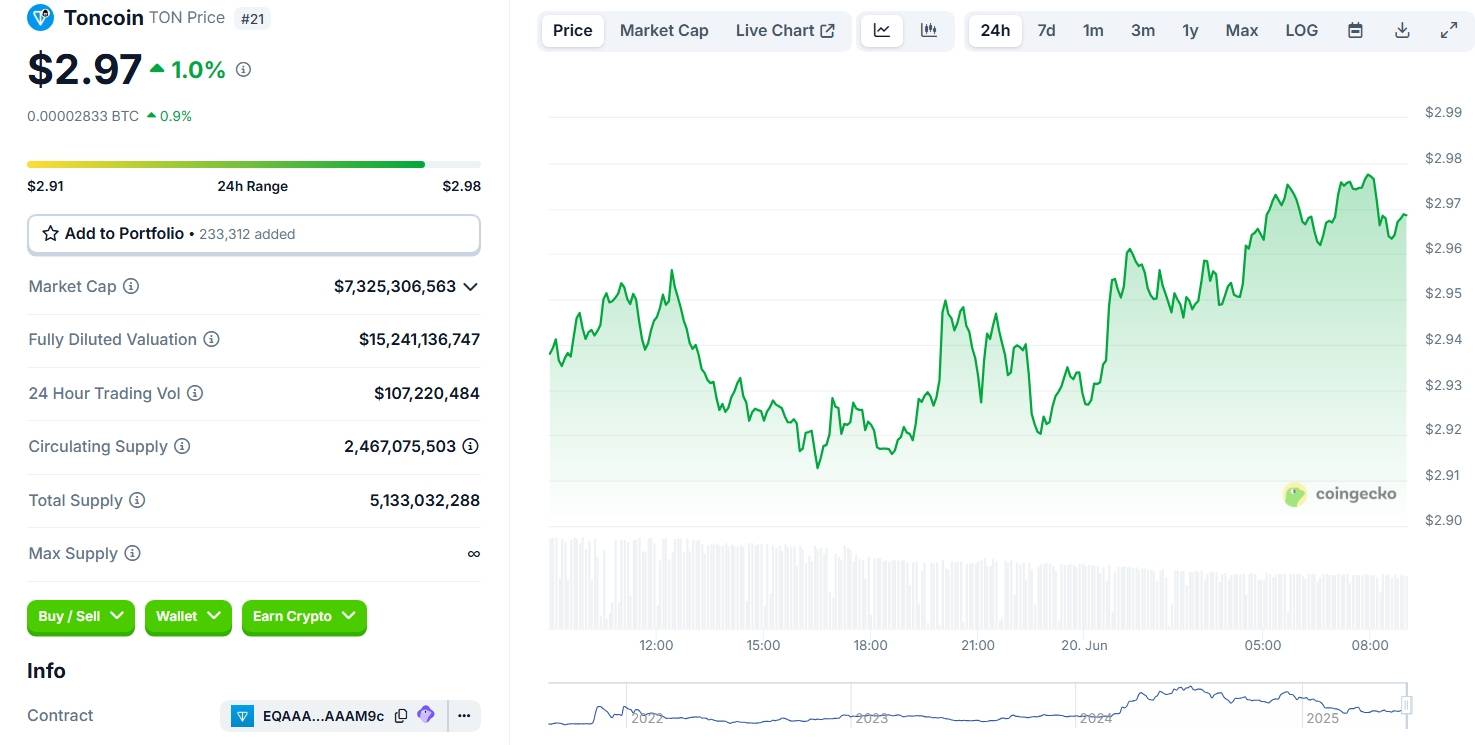Image resolution: width=1475 pixels, height=745 pixels.
Task: Open the Market Cap info tooltip icon
Action: coord(131,286)
